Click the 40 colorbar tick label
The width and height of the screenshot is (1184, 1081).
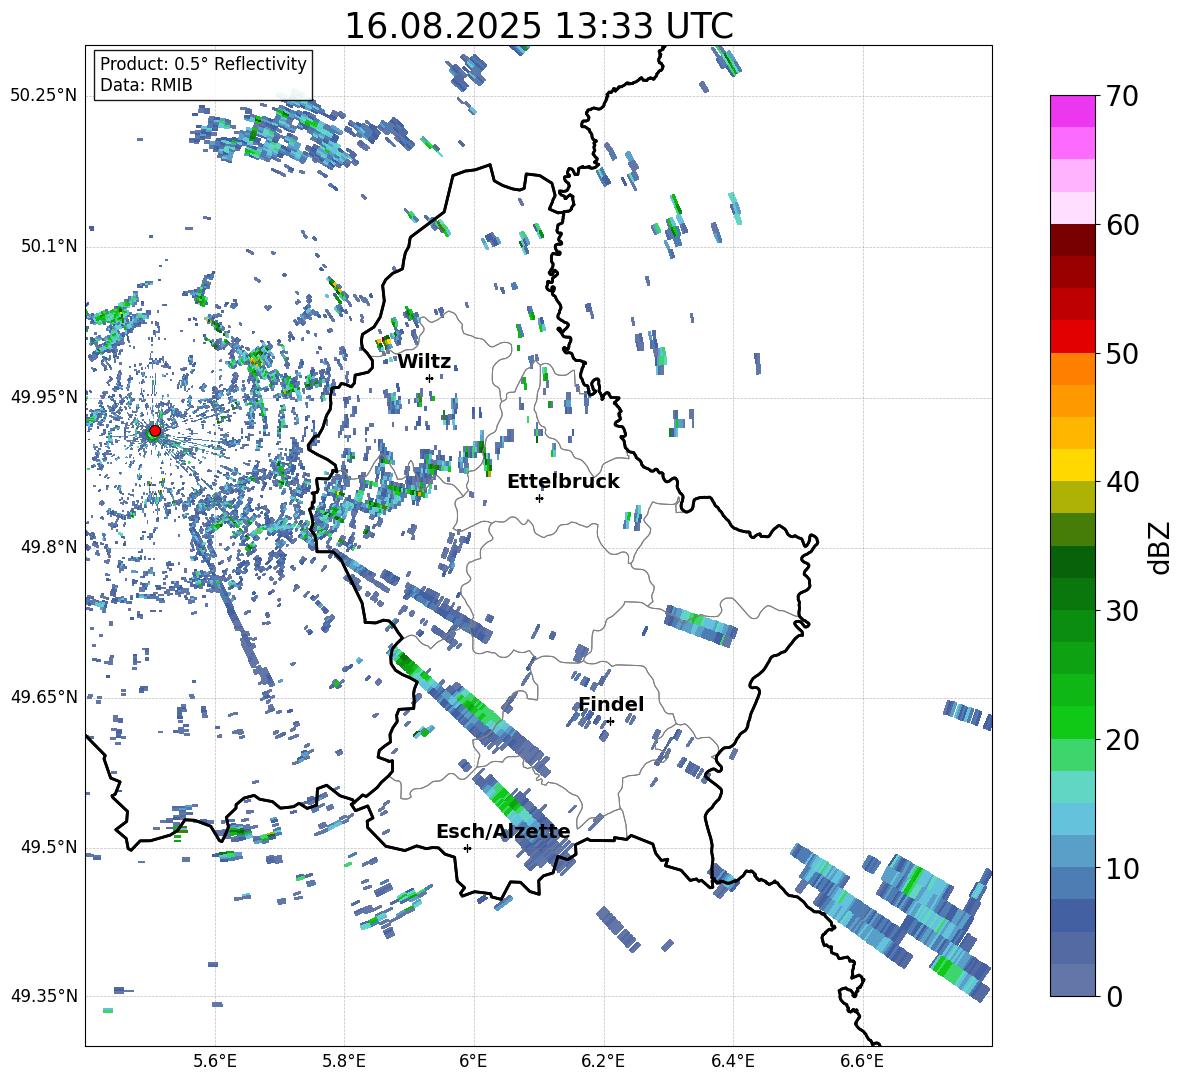(x=1122, y=482)
